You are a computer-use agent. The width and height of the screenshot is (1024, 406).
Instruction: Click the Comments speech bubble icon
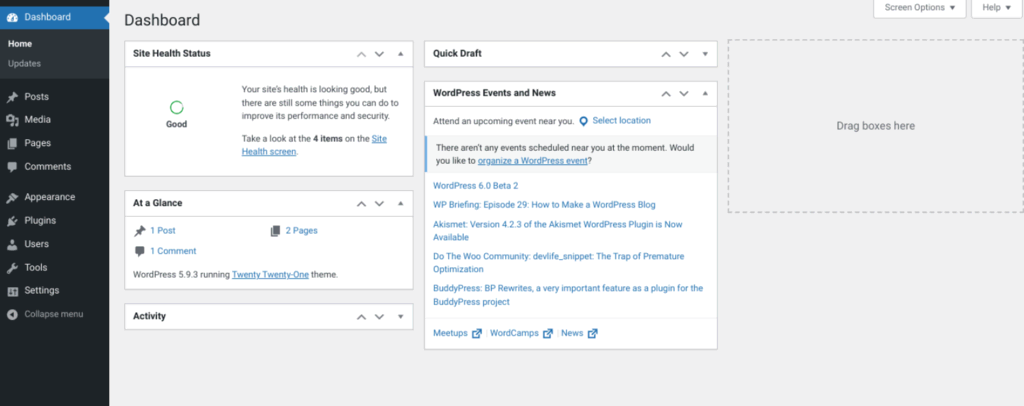(x=12, y=167)
